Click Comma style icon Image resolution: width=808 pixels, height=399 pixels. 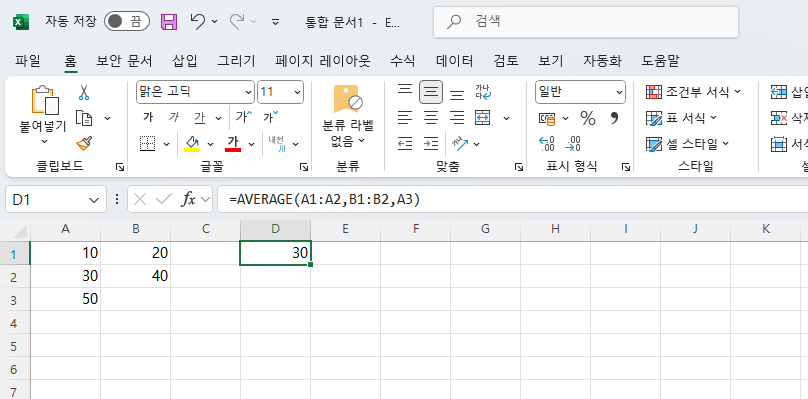(x=614, y=118)
